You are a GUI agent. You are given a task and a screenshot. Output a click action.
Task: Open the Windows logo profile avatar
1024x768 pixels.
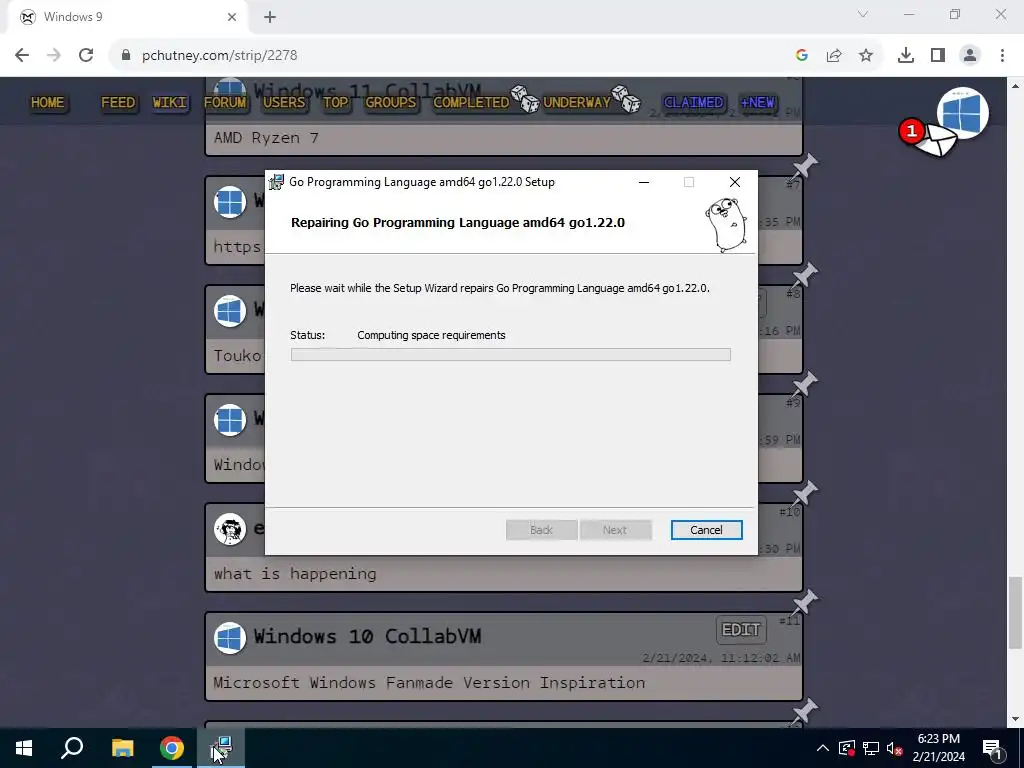(x=963, y=113)
